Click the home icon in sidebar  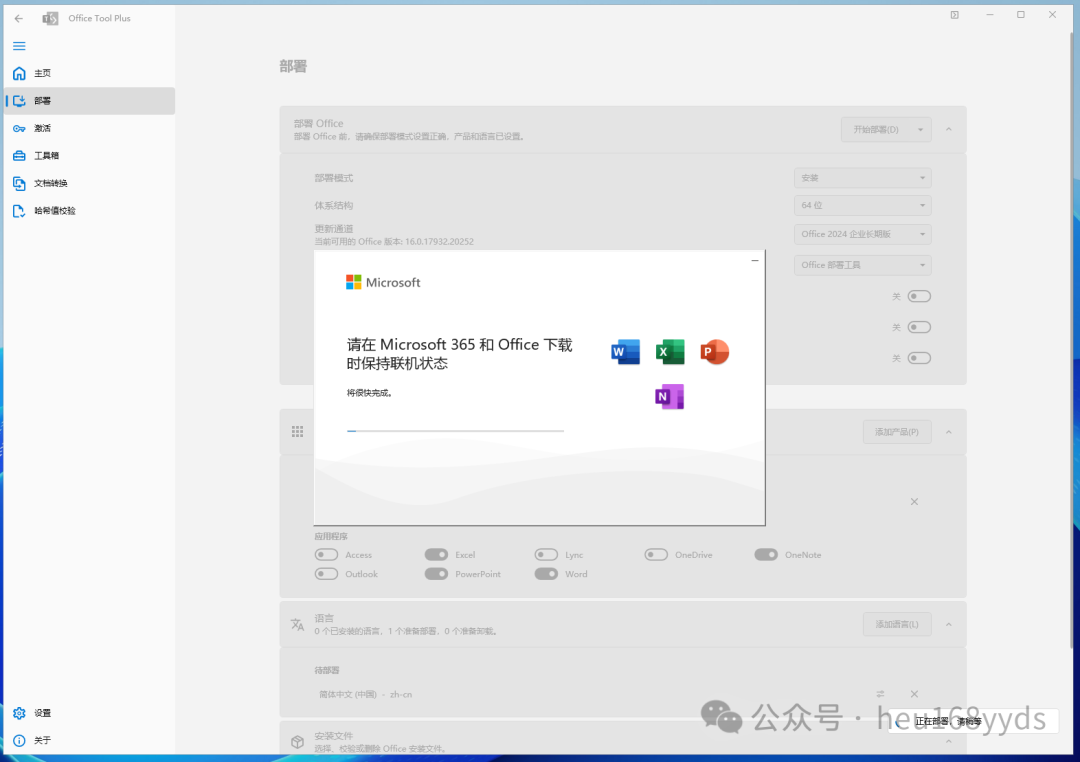coord(19,73)
